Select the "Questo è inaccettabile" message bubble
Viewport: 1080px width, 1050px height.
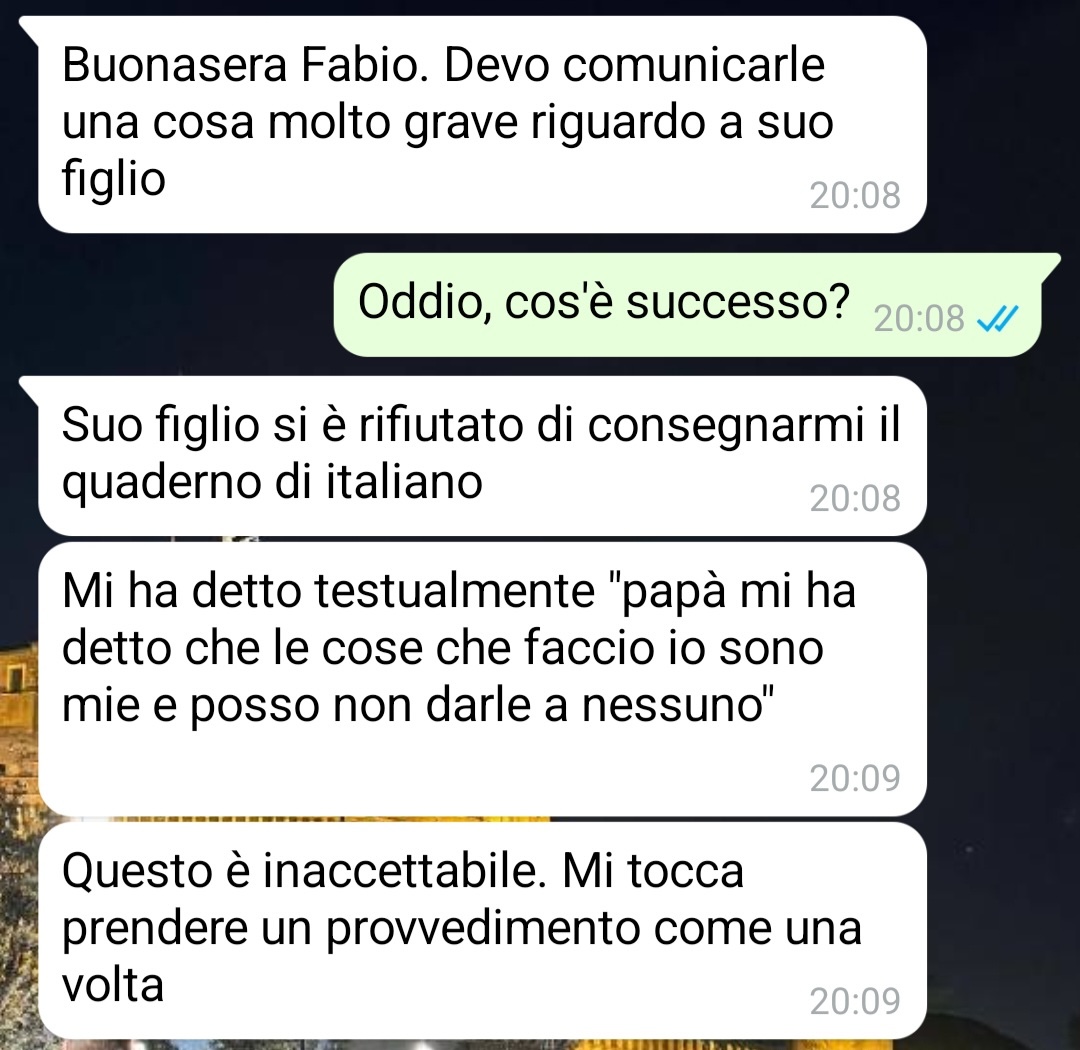482,930
